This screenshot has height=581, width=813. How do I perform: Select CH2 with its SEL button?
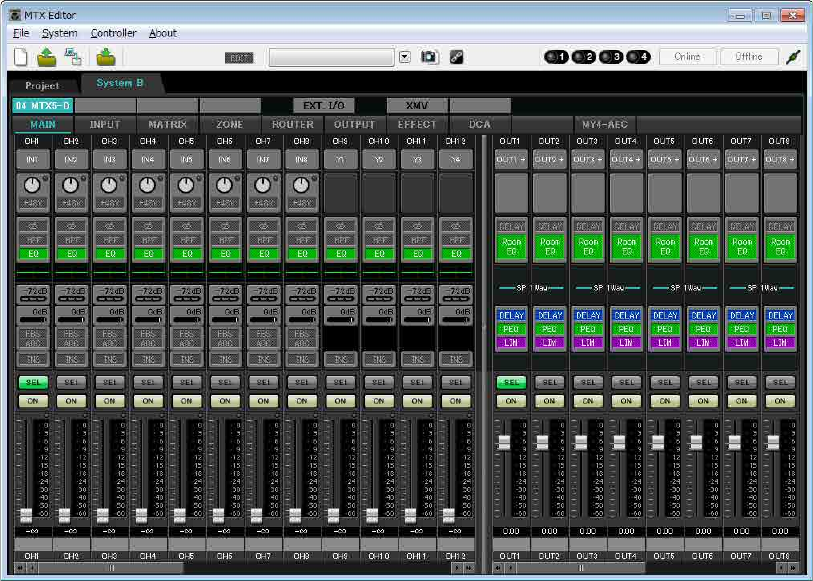coord(71,382)
